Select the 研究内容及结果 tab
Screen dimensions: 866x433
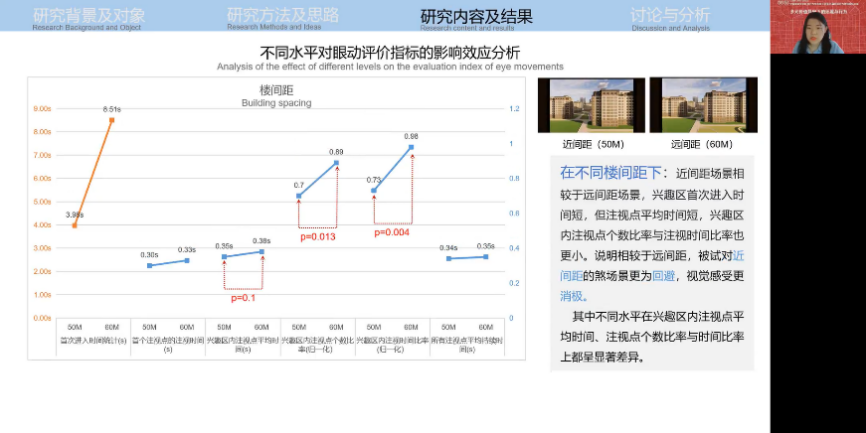point(476,17)
